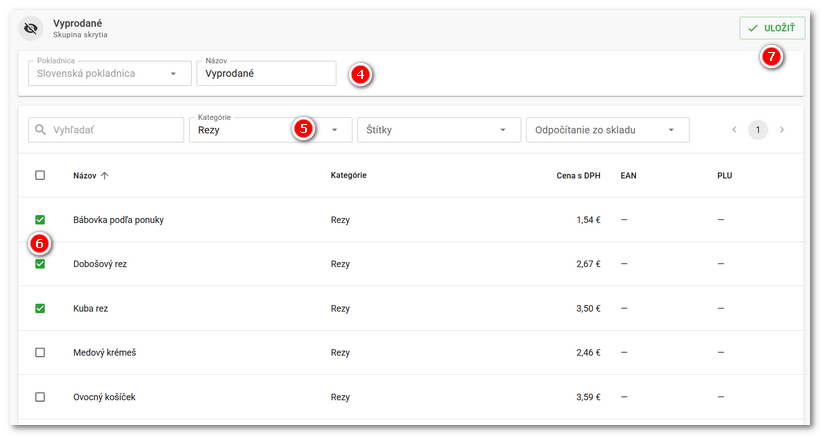This screenshot has height=436, width=821.
Task: Click the Dobošový rez name
Action: click(100, 264)
